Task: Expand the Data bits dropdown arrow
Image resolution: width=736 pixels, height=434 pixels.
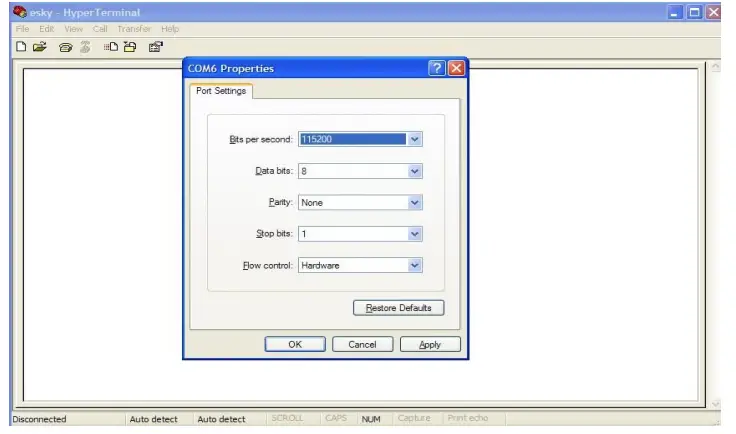Action: tap(414, 171)
